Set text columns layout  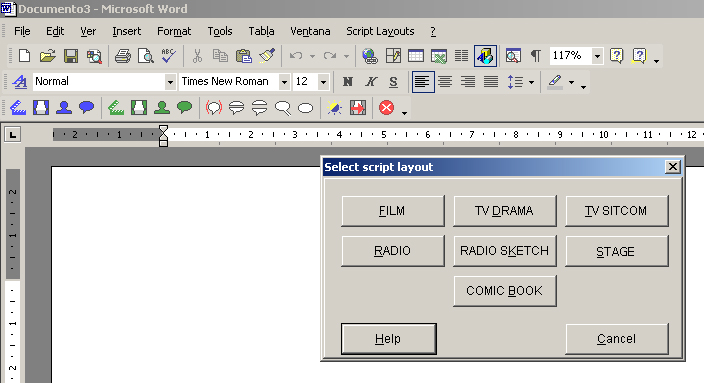pos(462,56)
